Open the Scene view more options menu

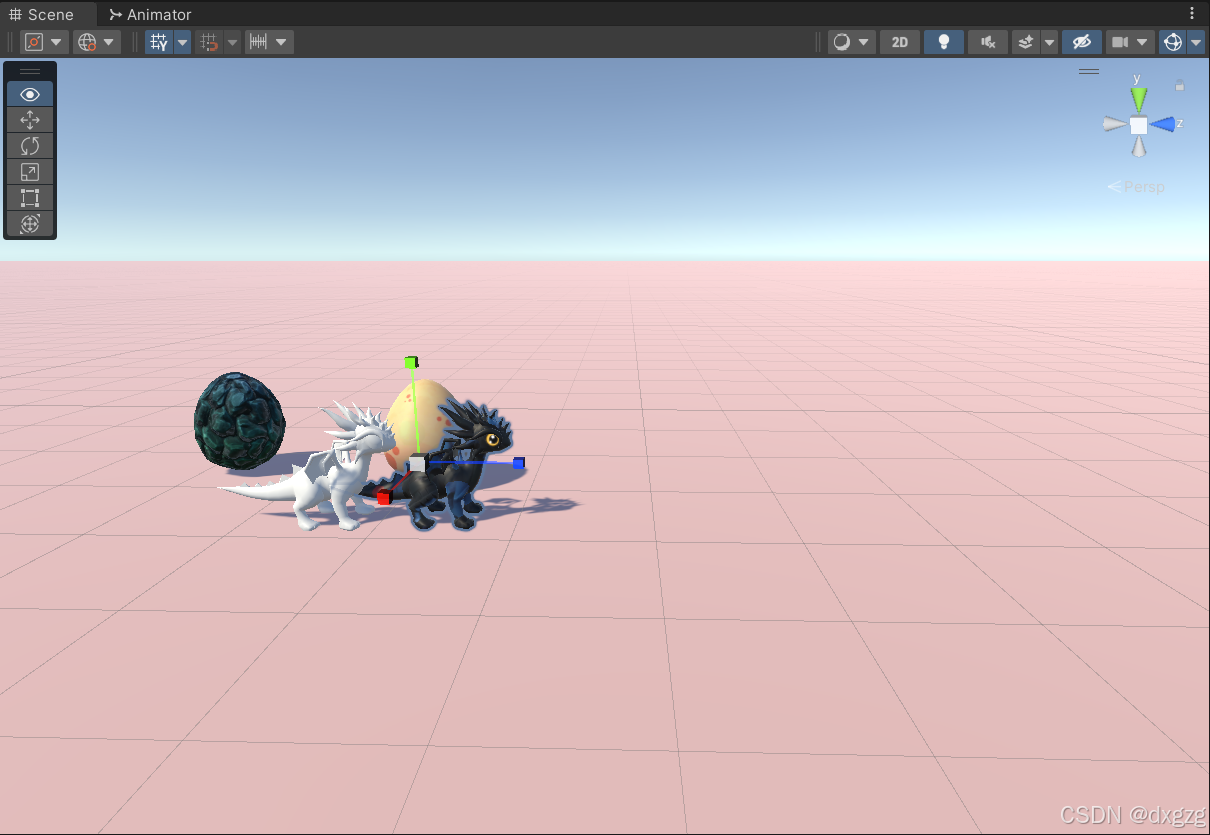point(1192,13)
